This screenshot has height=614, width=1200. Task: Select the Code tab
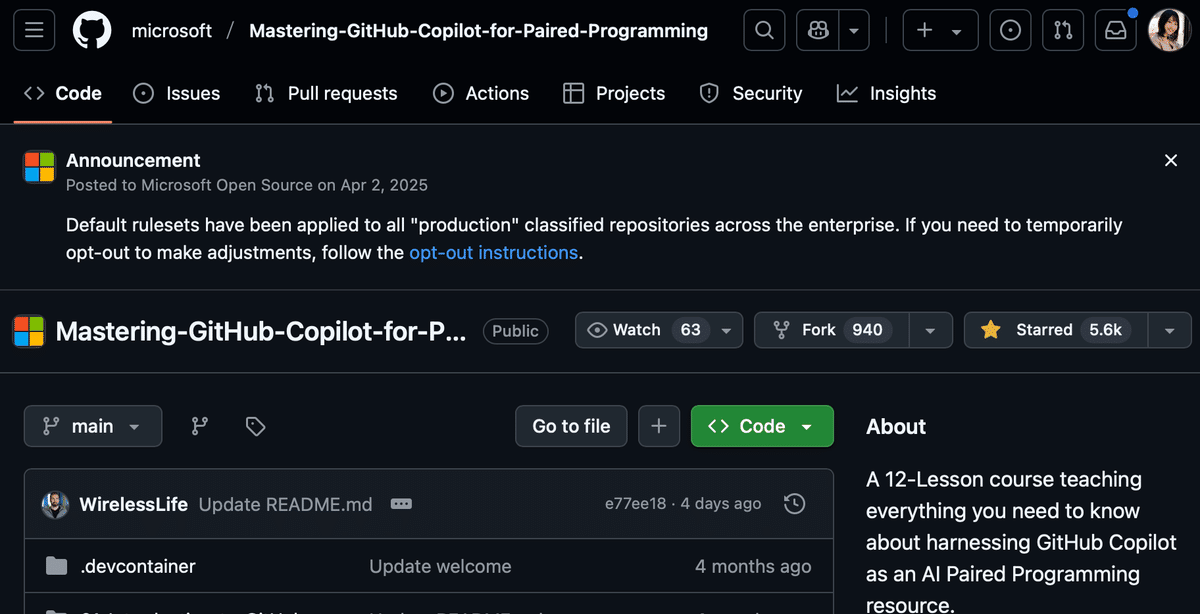click(x=63, y=93)
